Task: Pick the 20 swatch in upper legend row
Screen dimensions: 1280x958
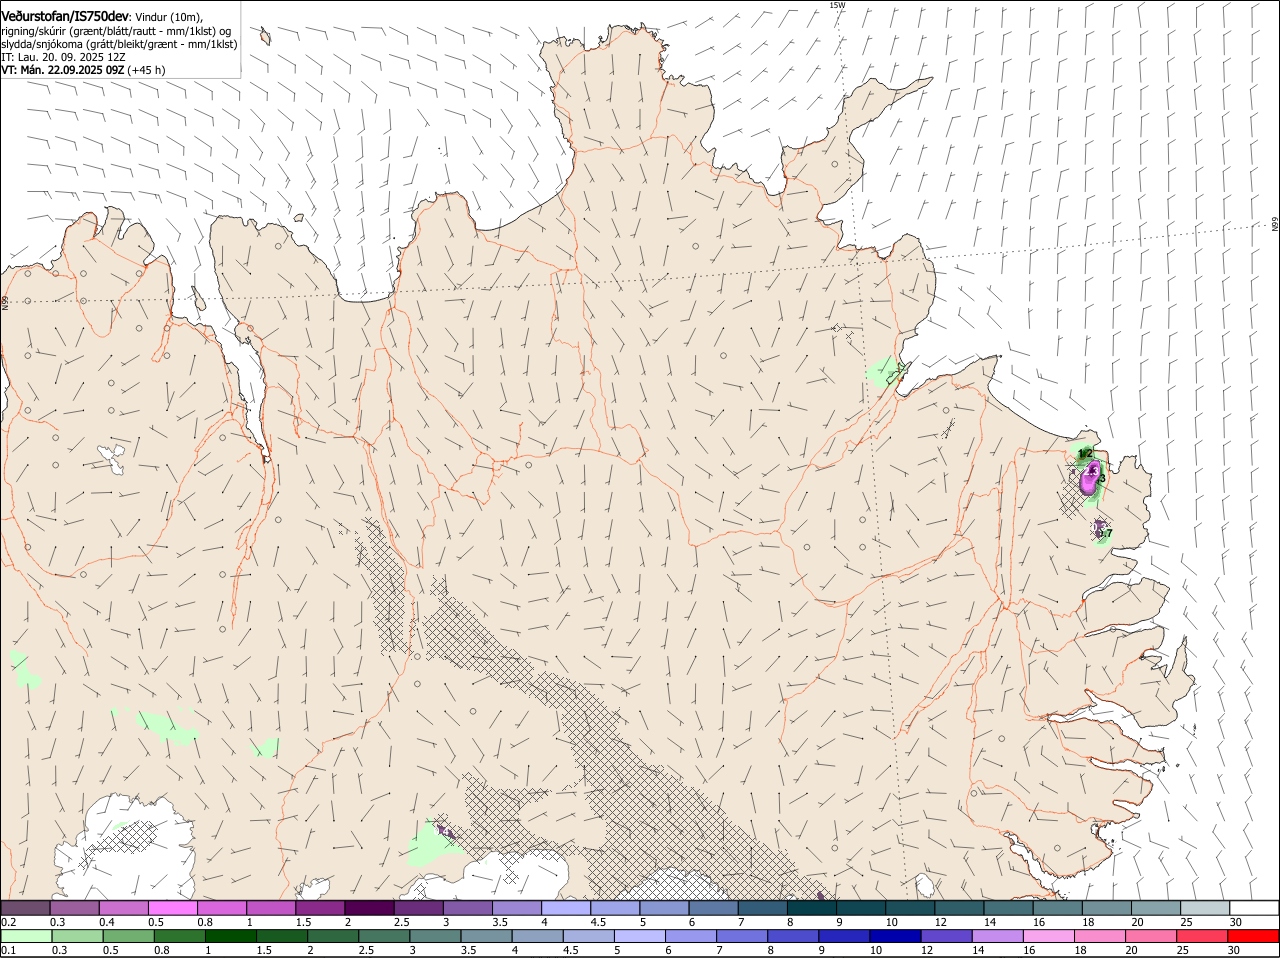Action: (1156, 907)
